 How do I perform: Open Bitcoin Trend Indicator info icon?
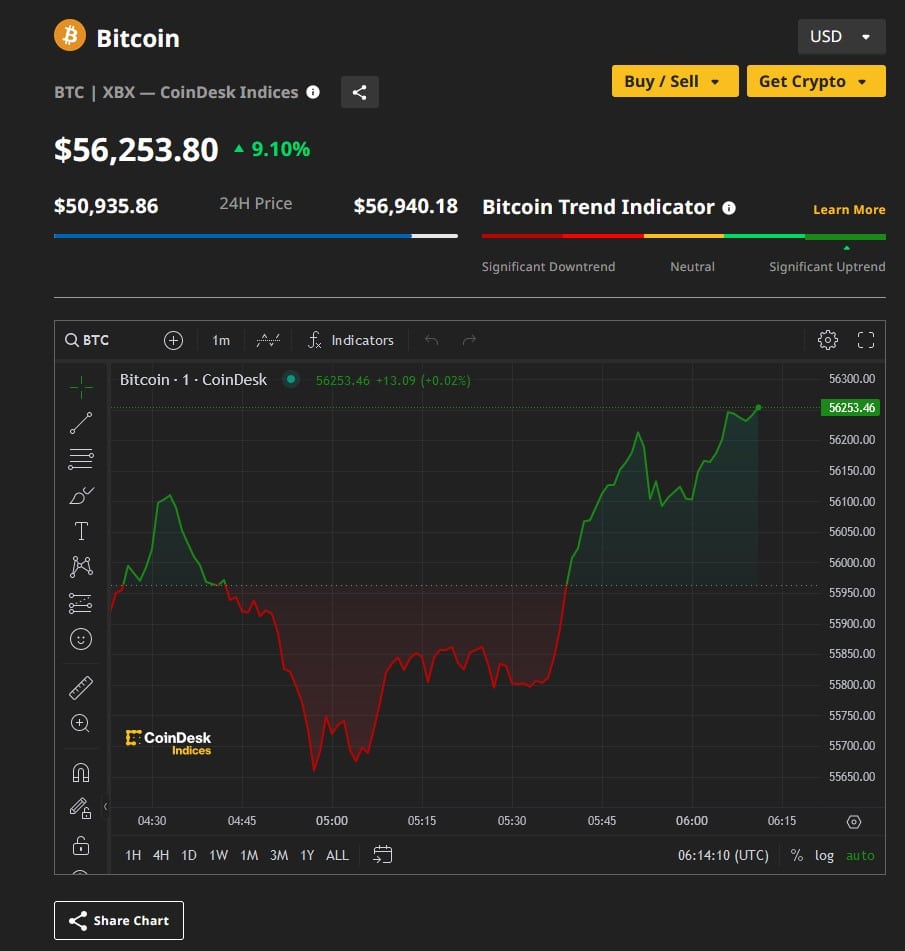point(729,208)
